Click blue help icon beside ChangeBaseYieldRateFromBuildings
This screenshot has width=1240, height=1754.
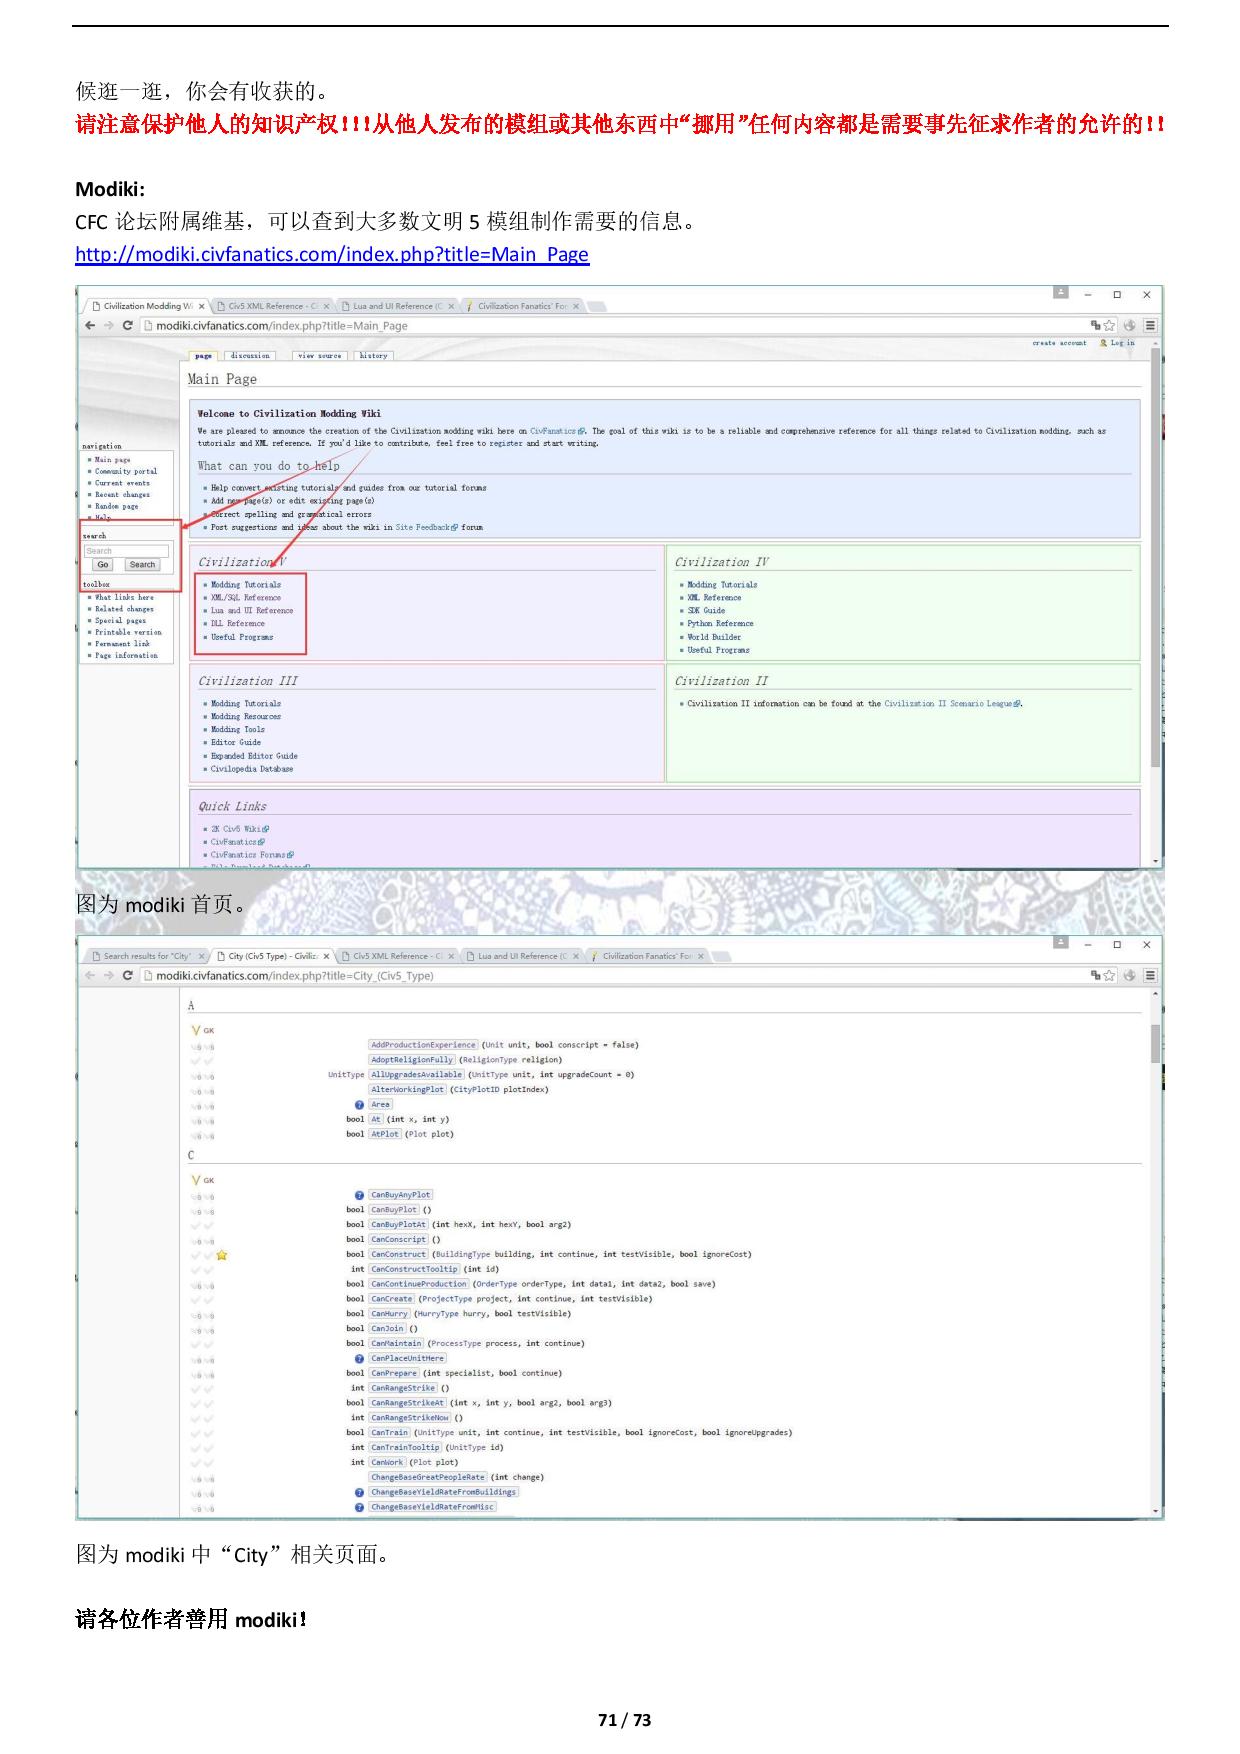[x=359, y=1492]
